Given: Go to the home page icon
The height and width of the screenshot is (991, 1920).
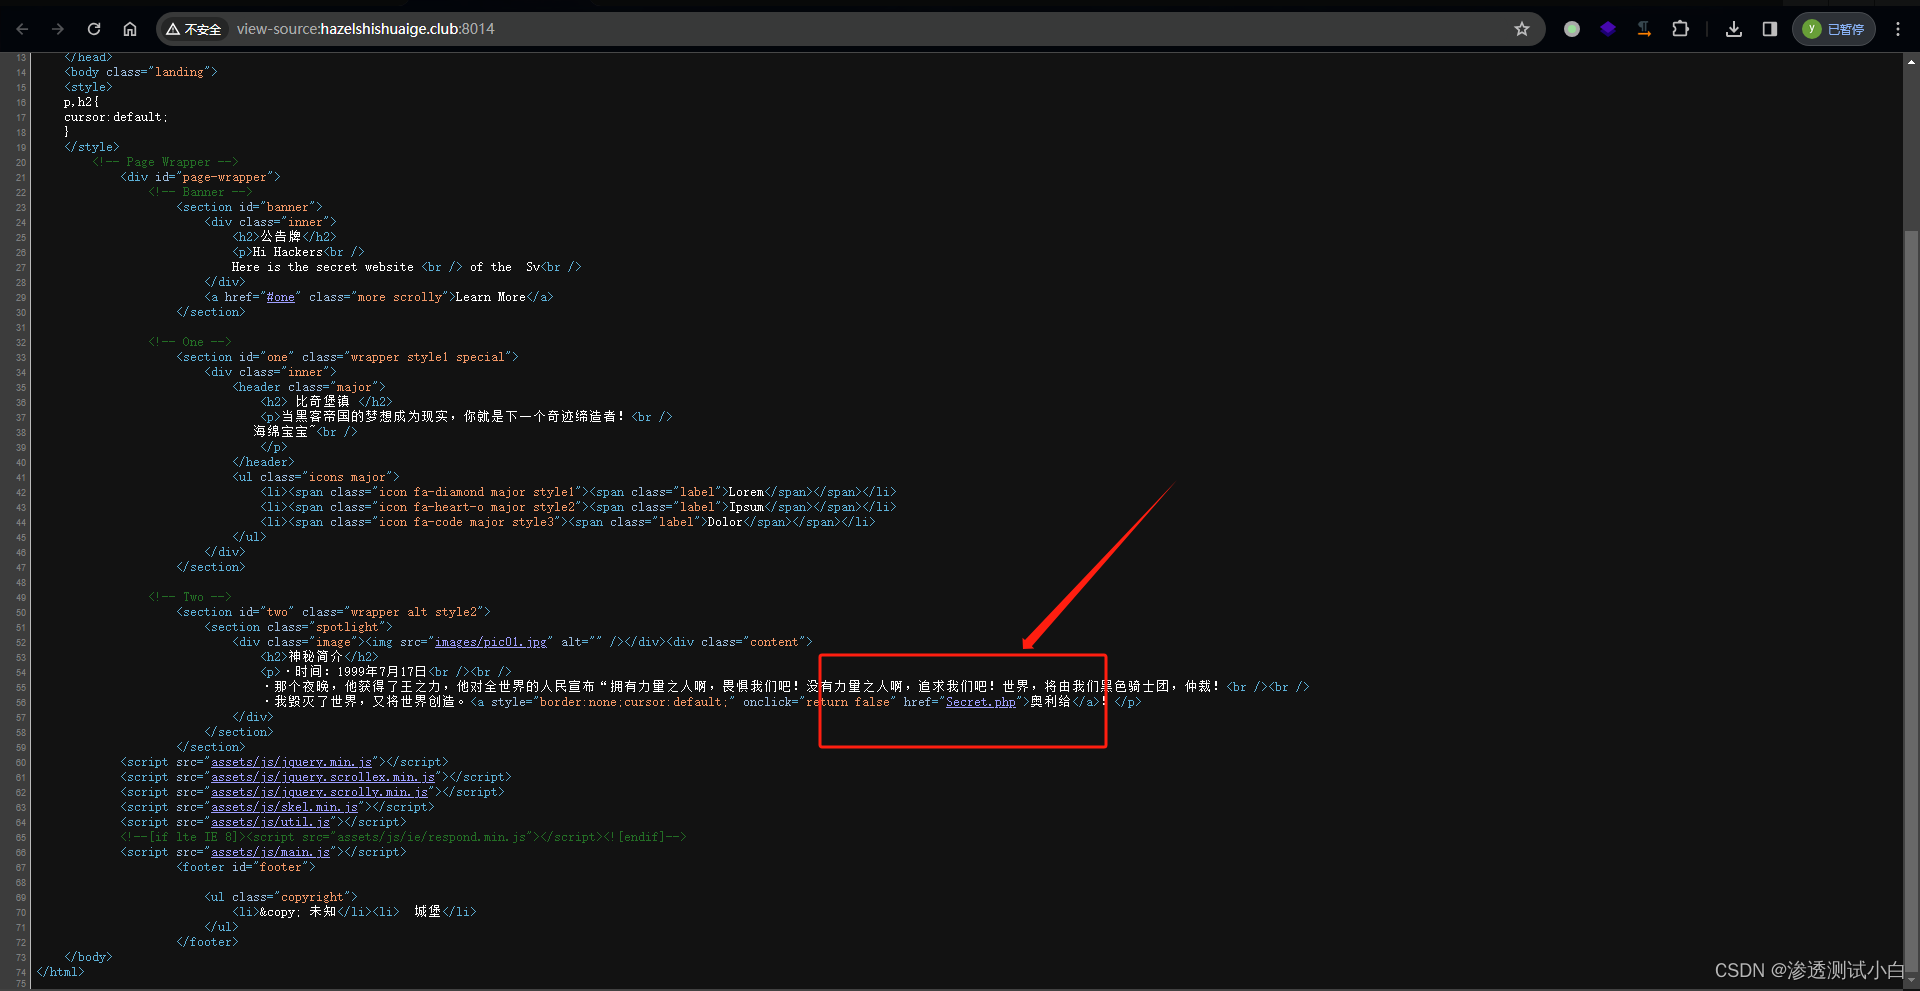Looking at the screenshot, I should click(x=130, y=29).
